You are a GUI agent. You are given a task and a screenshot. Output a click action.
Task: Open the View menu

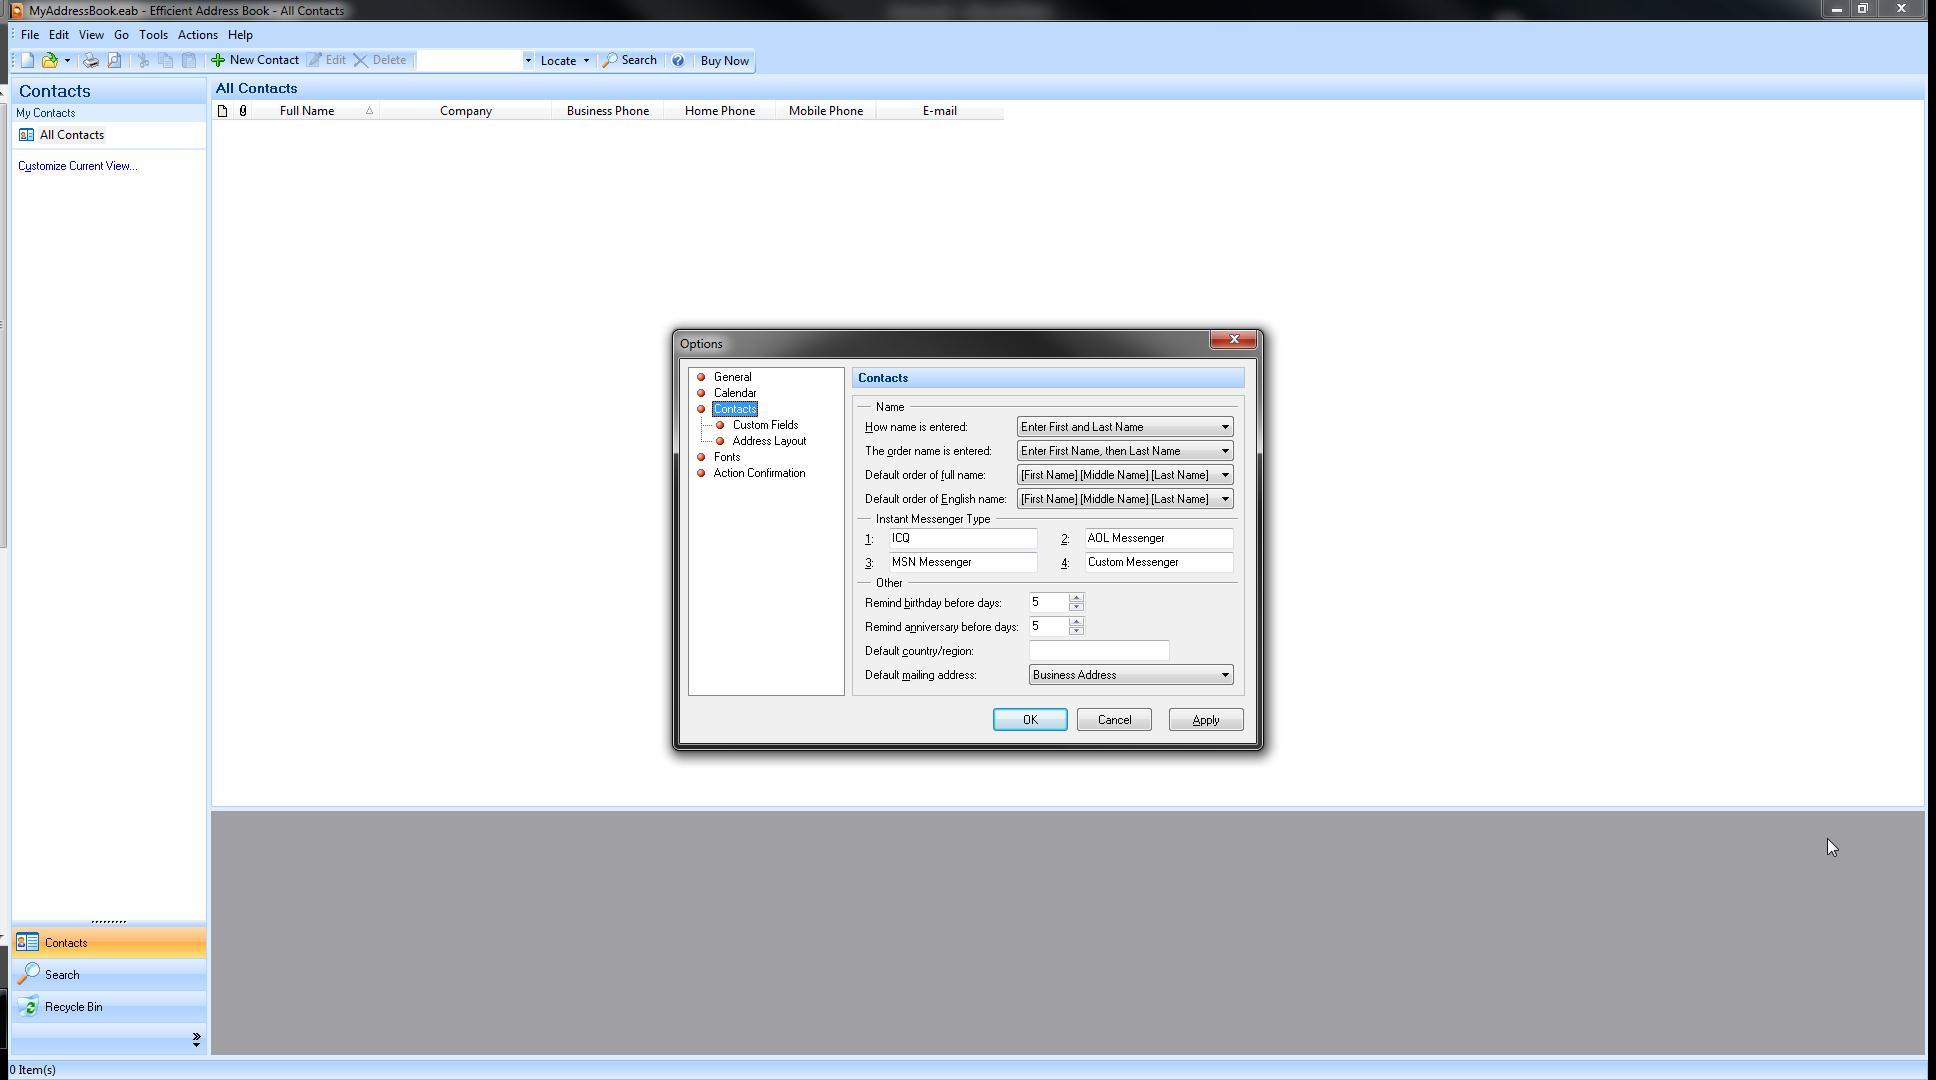[91, 34]
